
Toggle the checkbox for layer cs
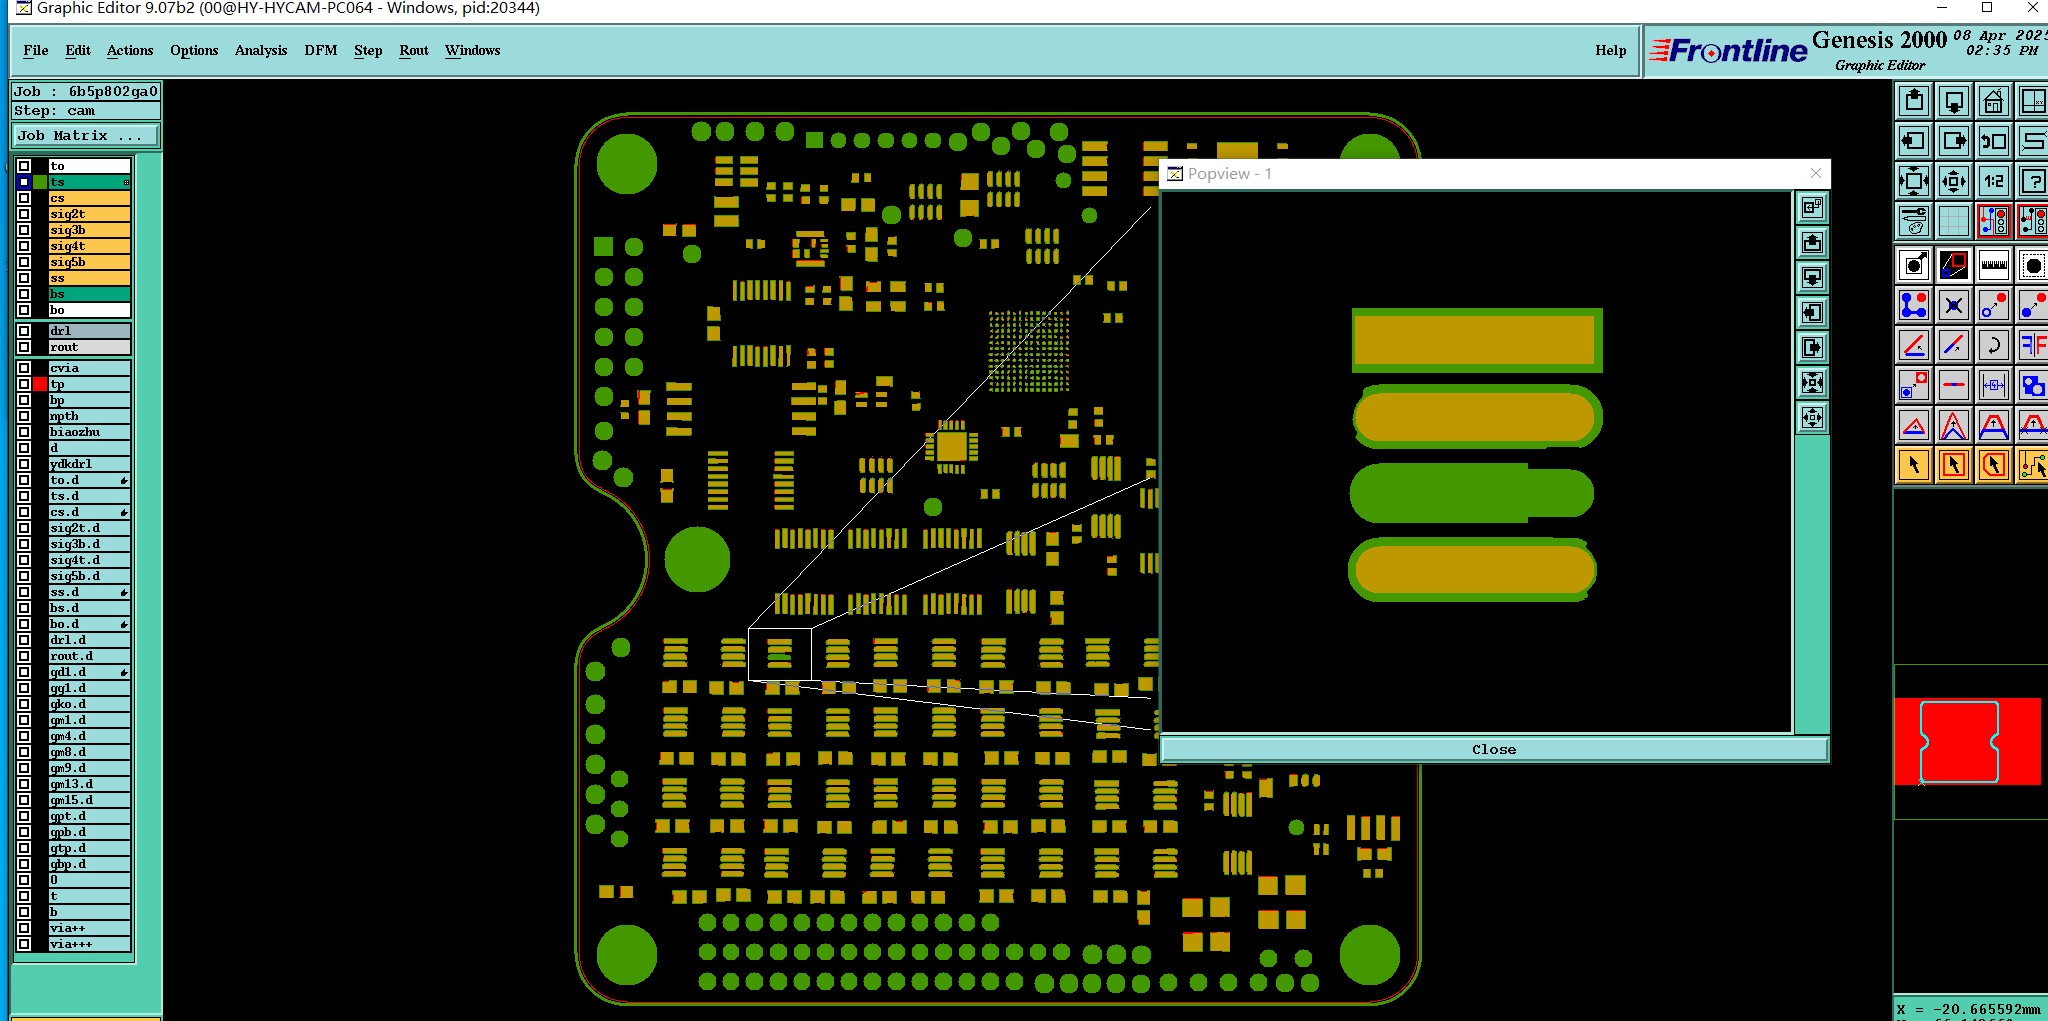click(x=24, y=198)
